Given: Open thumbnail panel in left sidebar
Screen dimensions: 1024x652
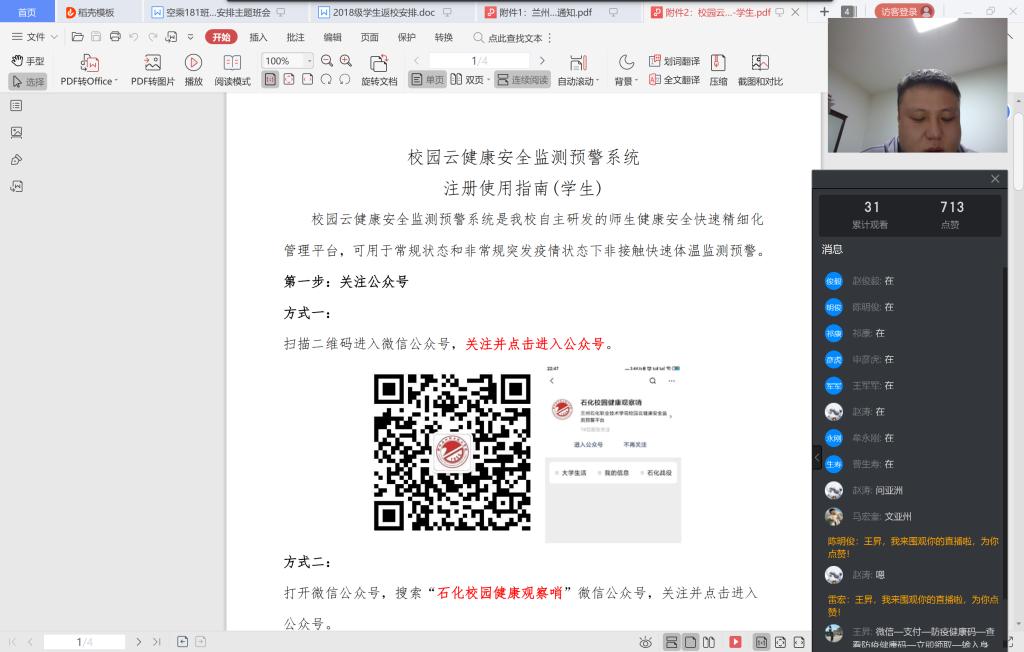Looking at the screenshot, I should point(16,132).
